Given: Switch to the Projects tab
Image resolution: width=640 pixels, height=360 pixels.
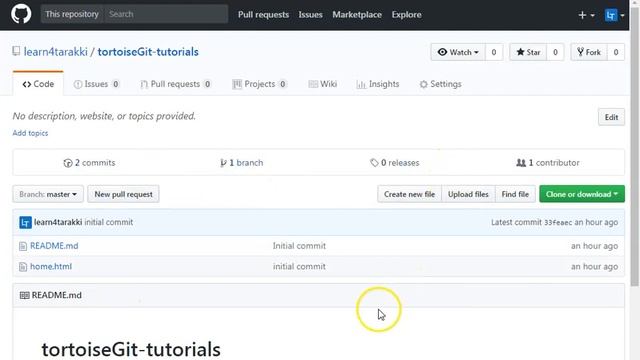Looking at the screenshot, I should (x=260, y=84).
